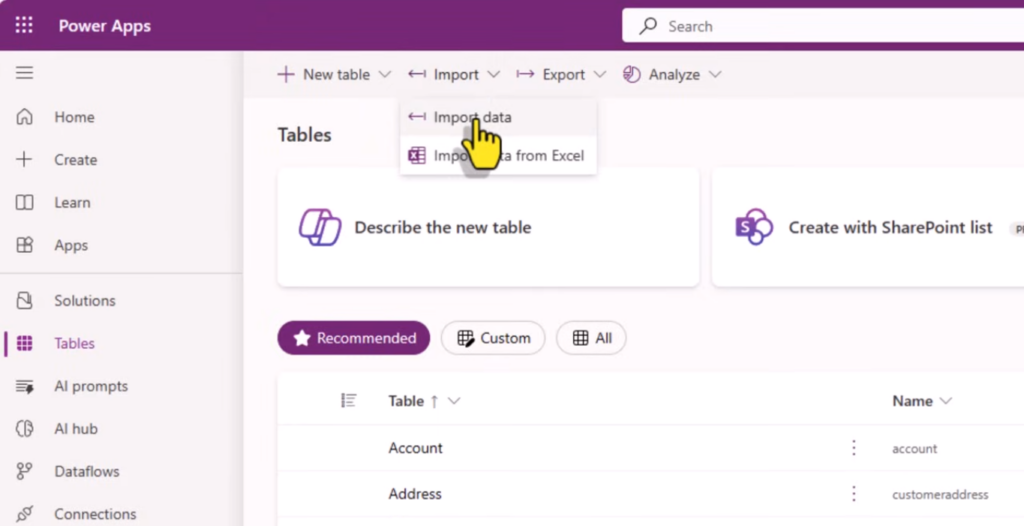This screenshot has width=1024, height=526.
Task: Open the Account row more options dots
Action: pos(854,448)
